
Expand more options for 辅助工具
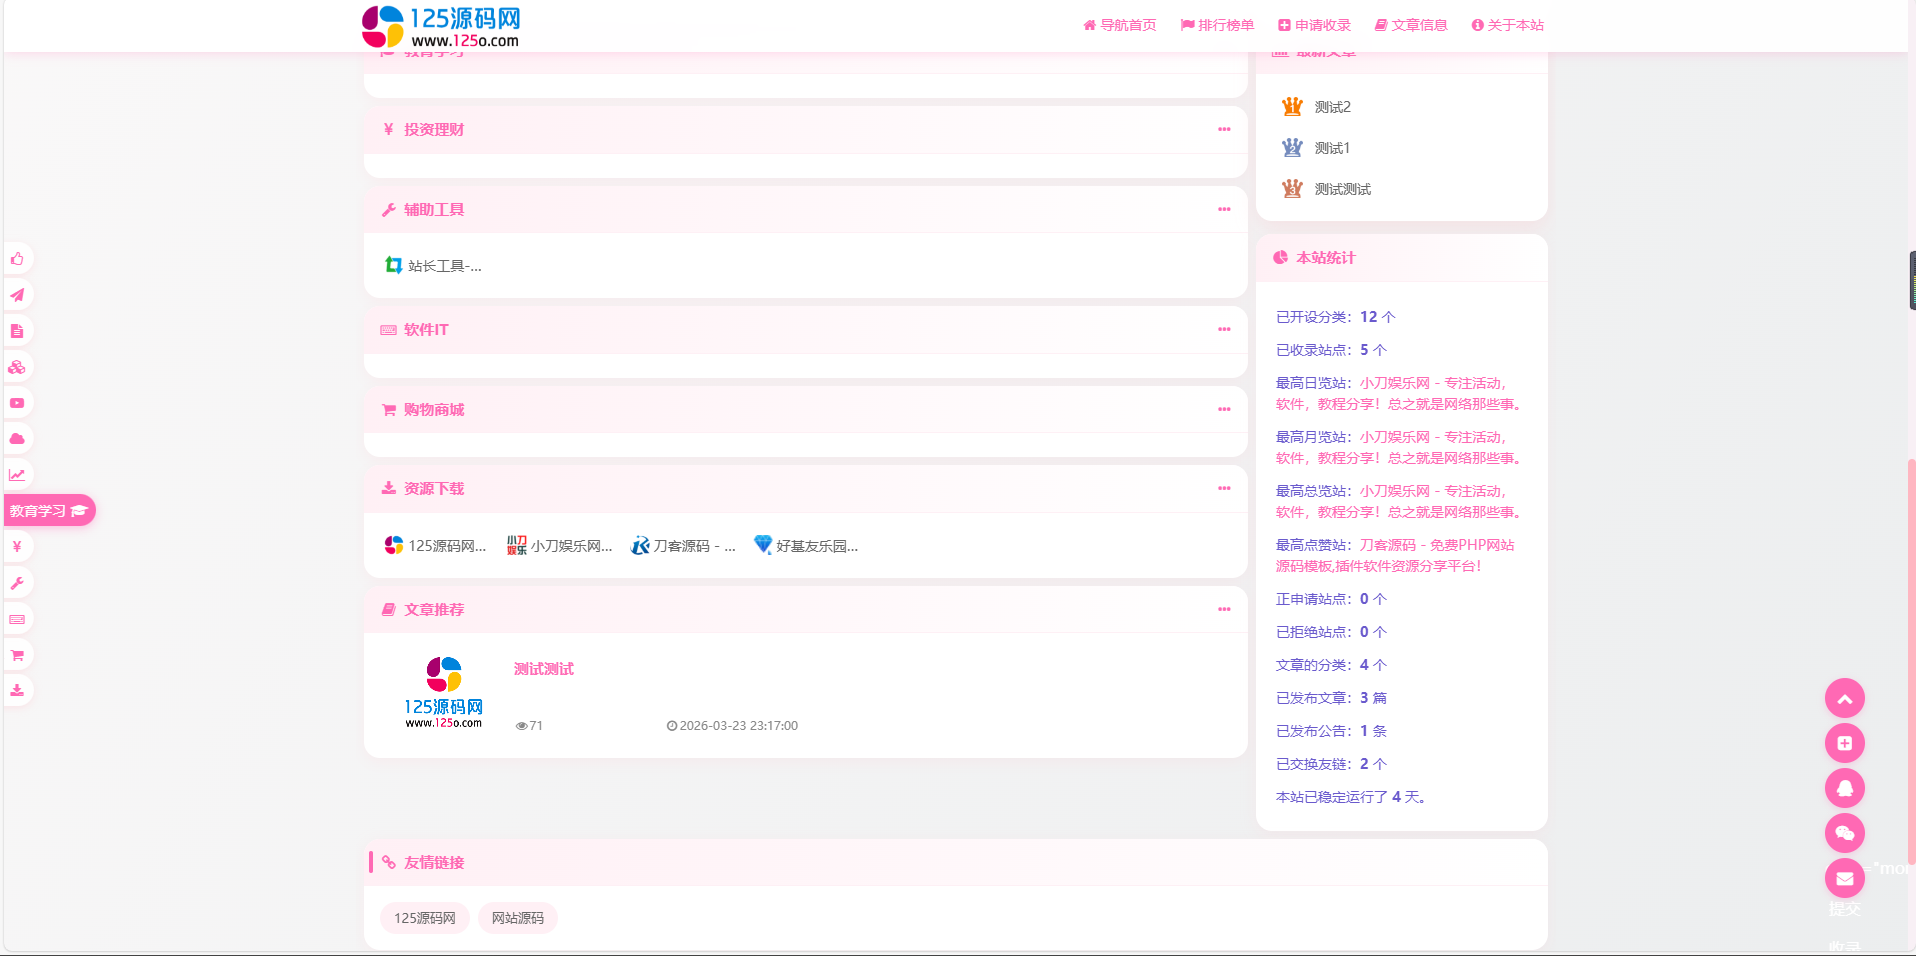tap(1224, 209)
